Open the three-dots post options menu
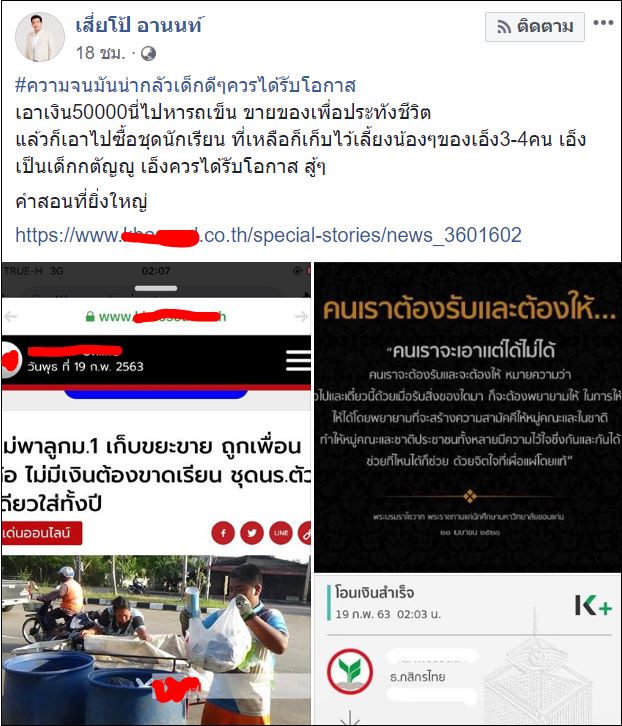The width and height of the screenshot is (622, 726). (x=603, y=23)
